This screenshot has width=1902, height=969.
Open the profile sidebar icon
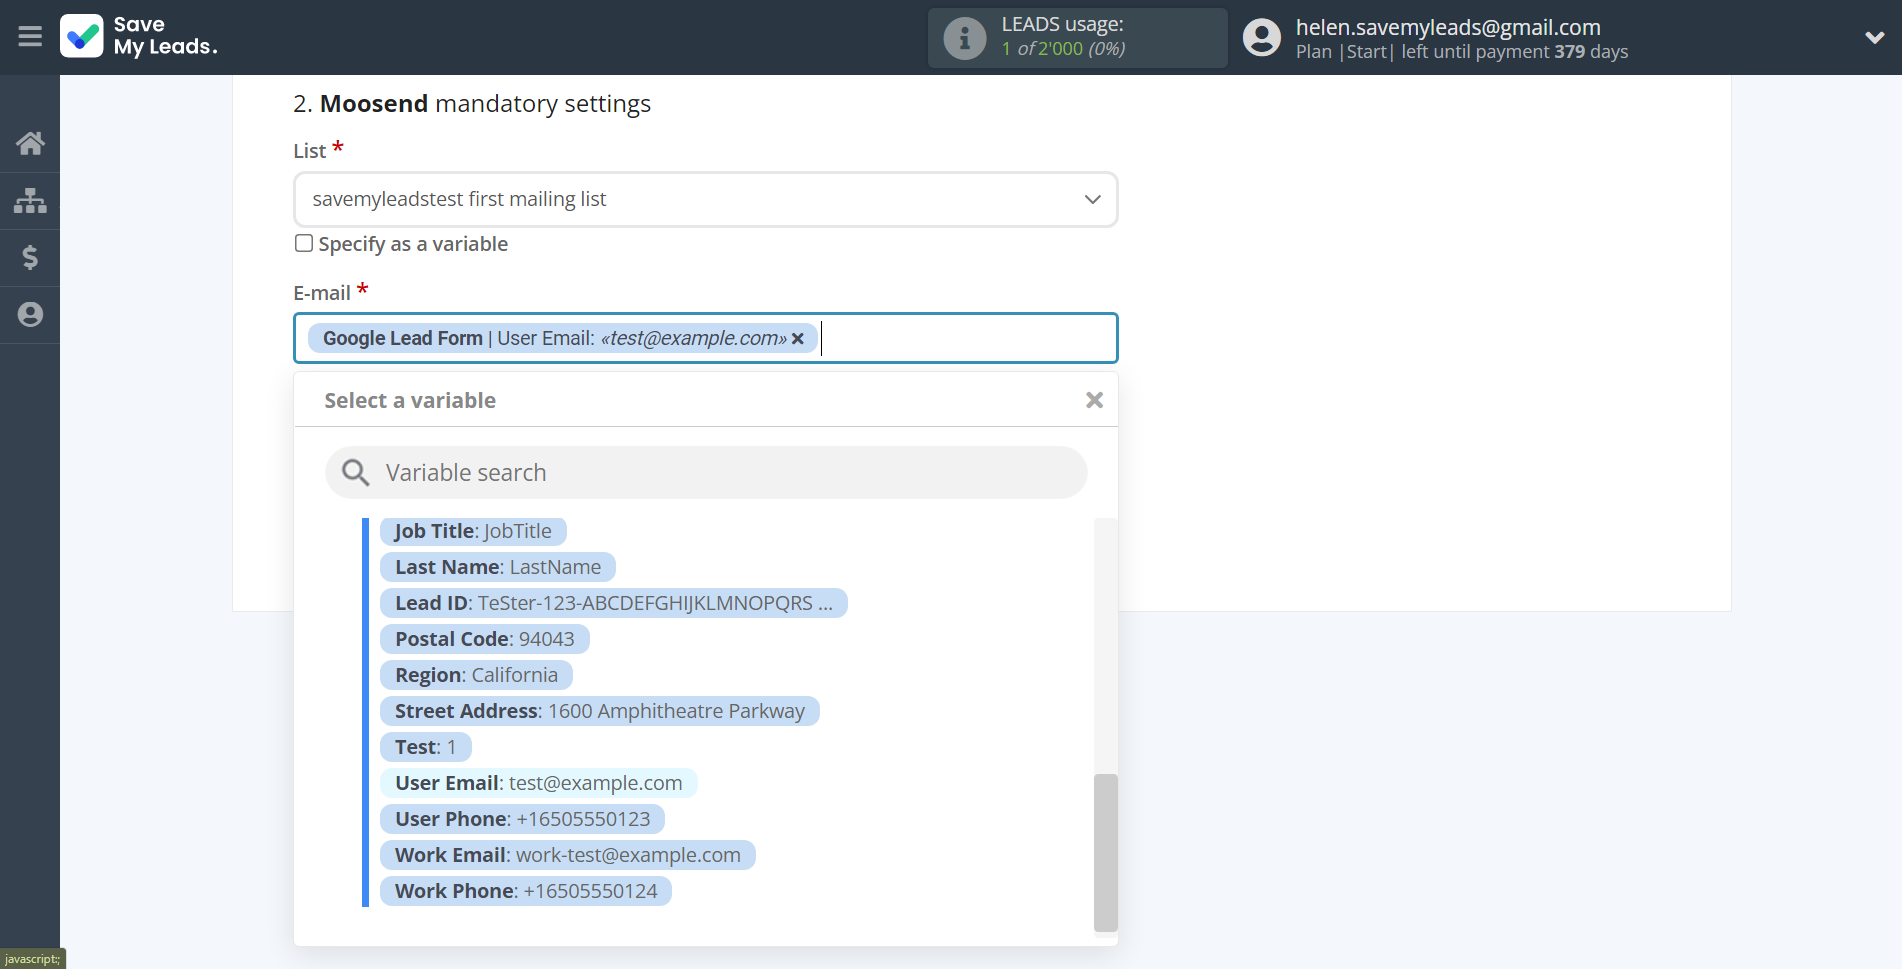pyautogui.click(x=30, y=315)
